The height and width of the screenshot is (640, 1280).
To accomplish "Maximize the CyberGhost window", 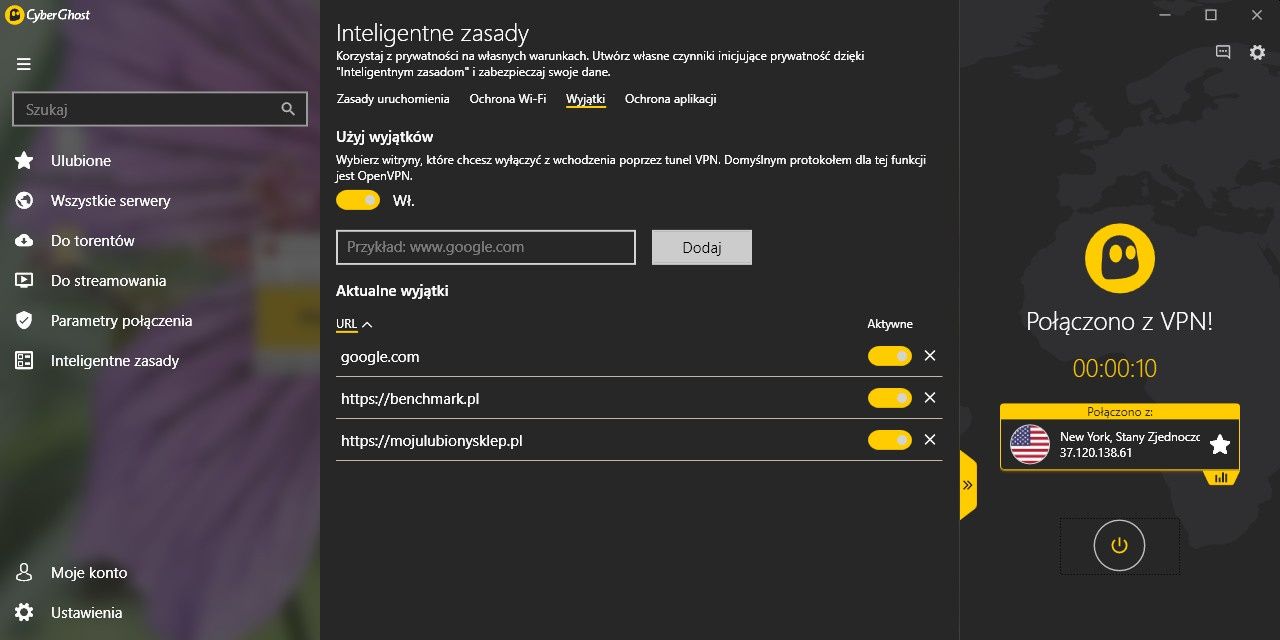I will point(1211,15).
